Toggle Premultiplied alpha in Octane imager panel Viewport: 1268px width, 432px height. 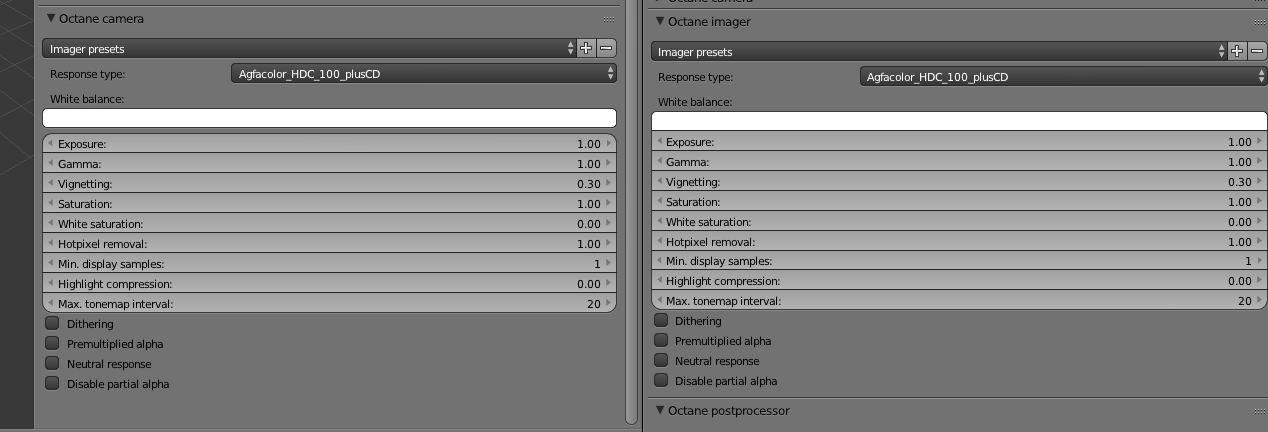tap(661, 341)
